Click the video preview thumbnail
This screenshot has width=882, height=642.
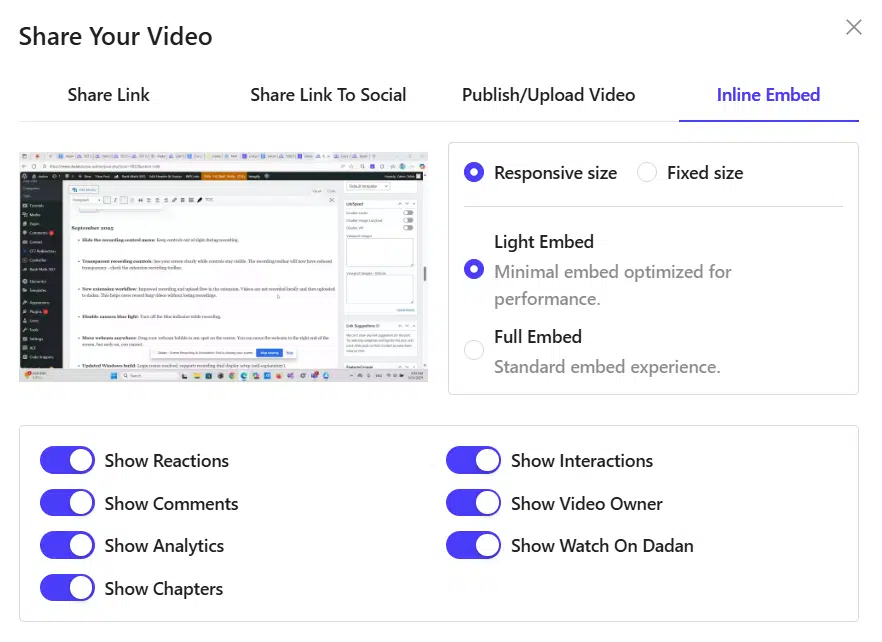(x=223, y=267)
